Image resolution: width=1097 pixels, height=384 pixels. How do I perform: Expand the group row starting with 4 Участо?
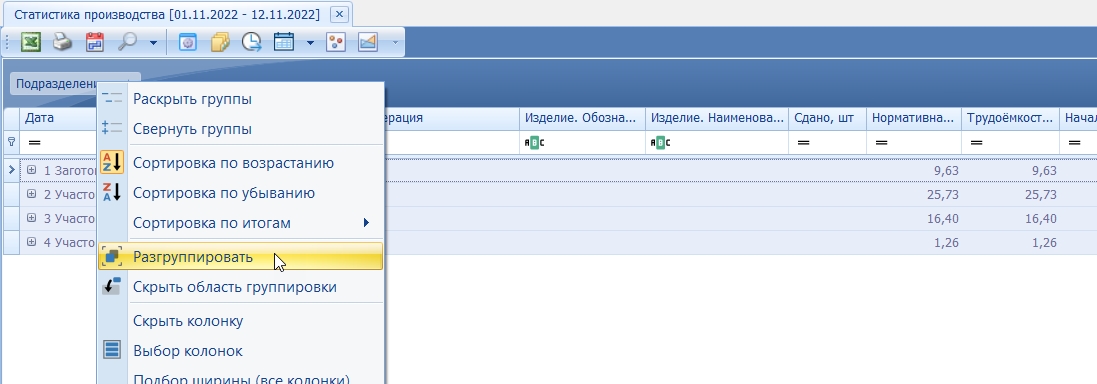click(31, 242)
